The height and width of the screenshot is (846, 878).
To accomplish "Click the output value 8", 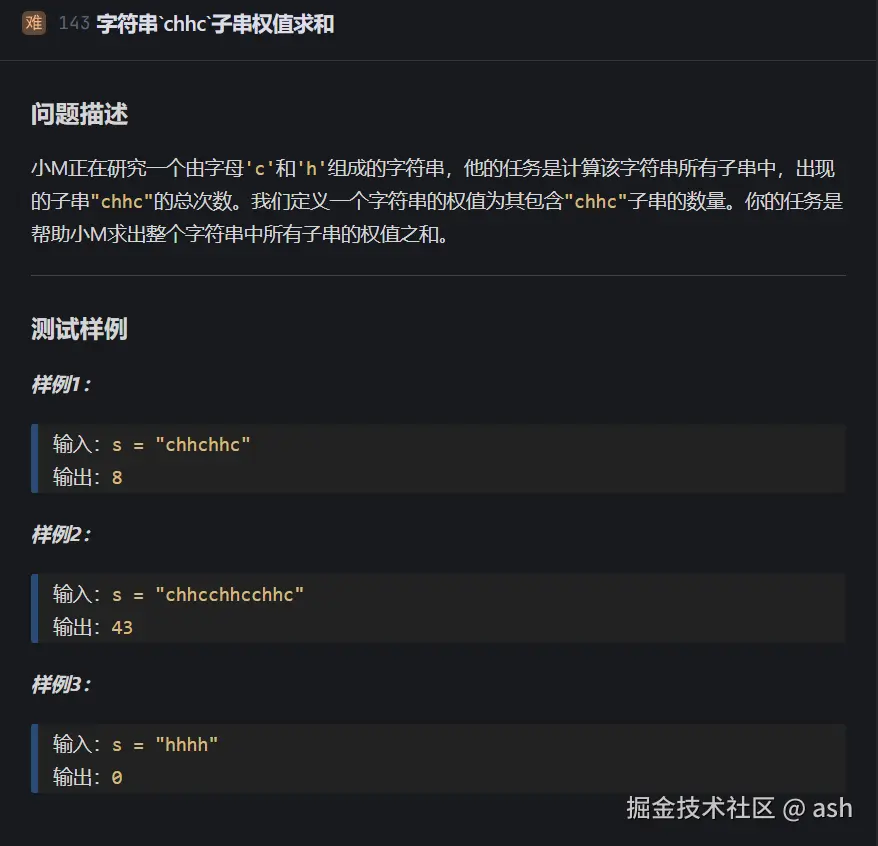I will click(117, 478).
